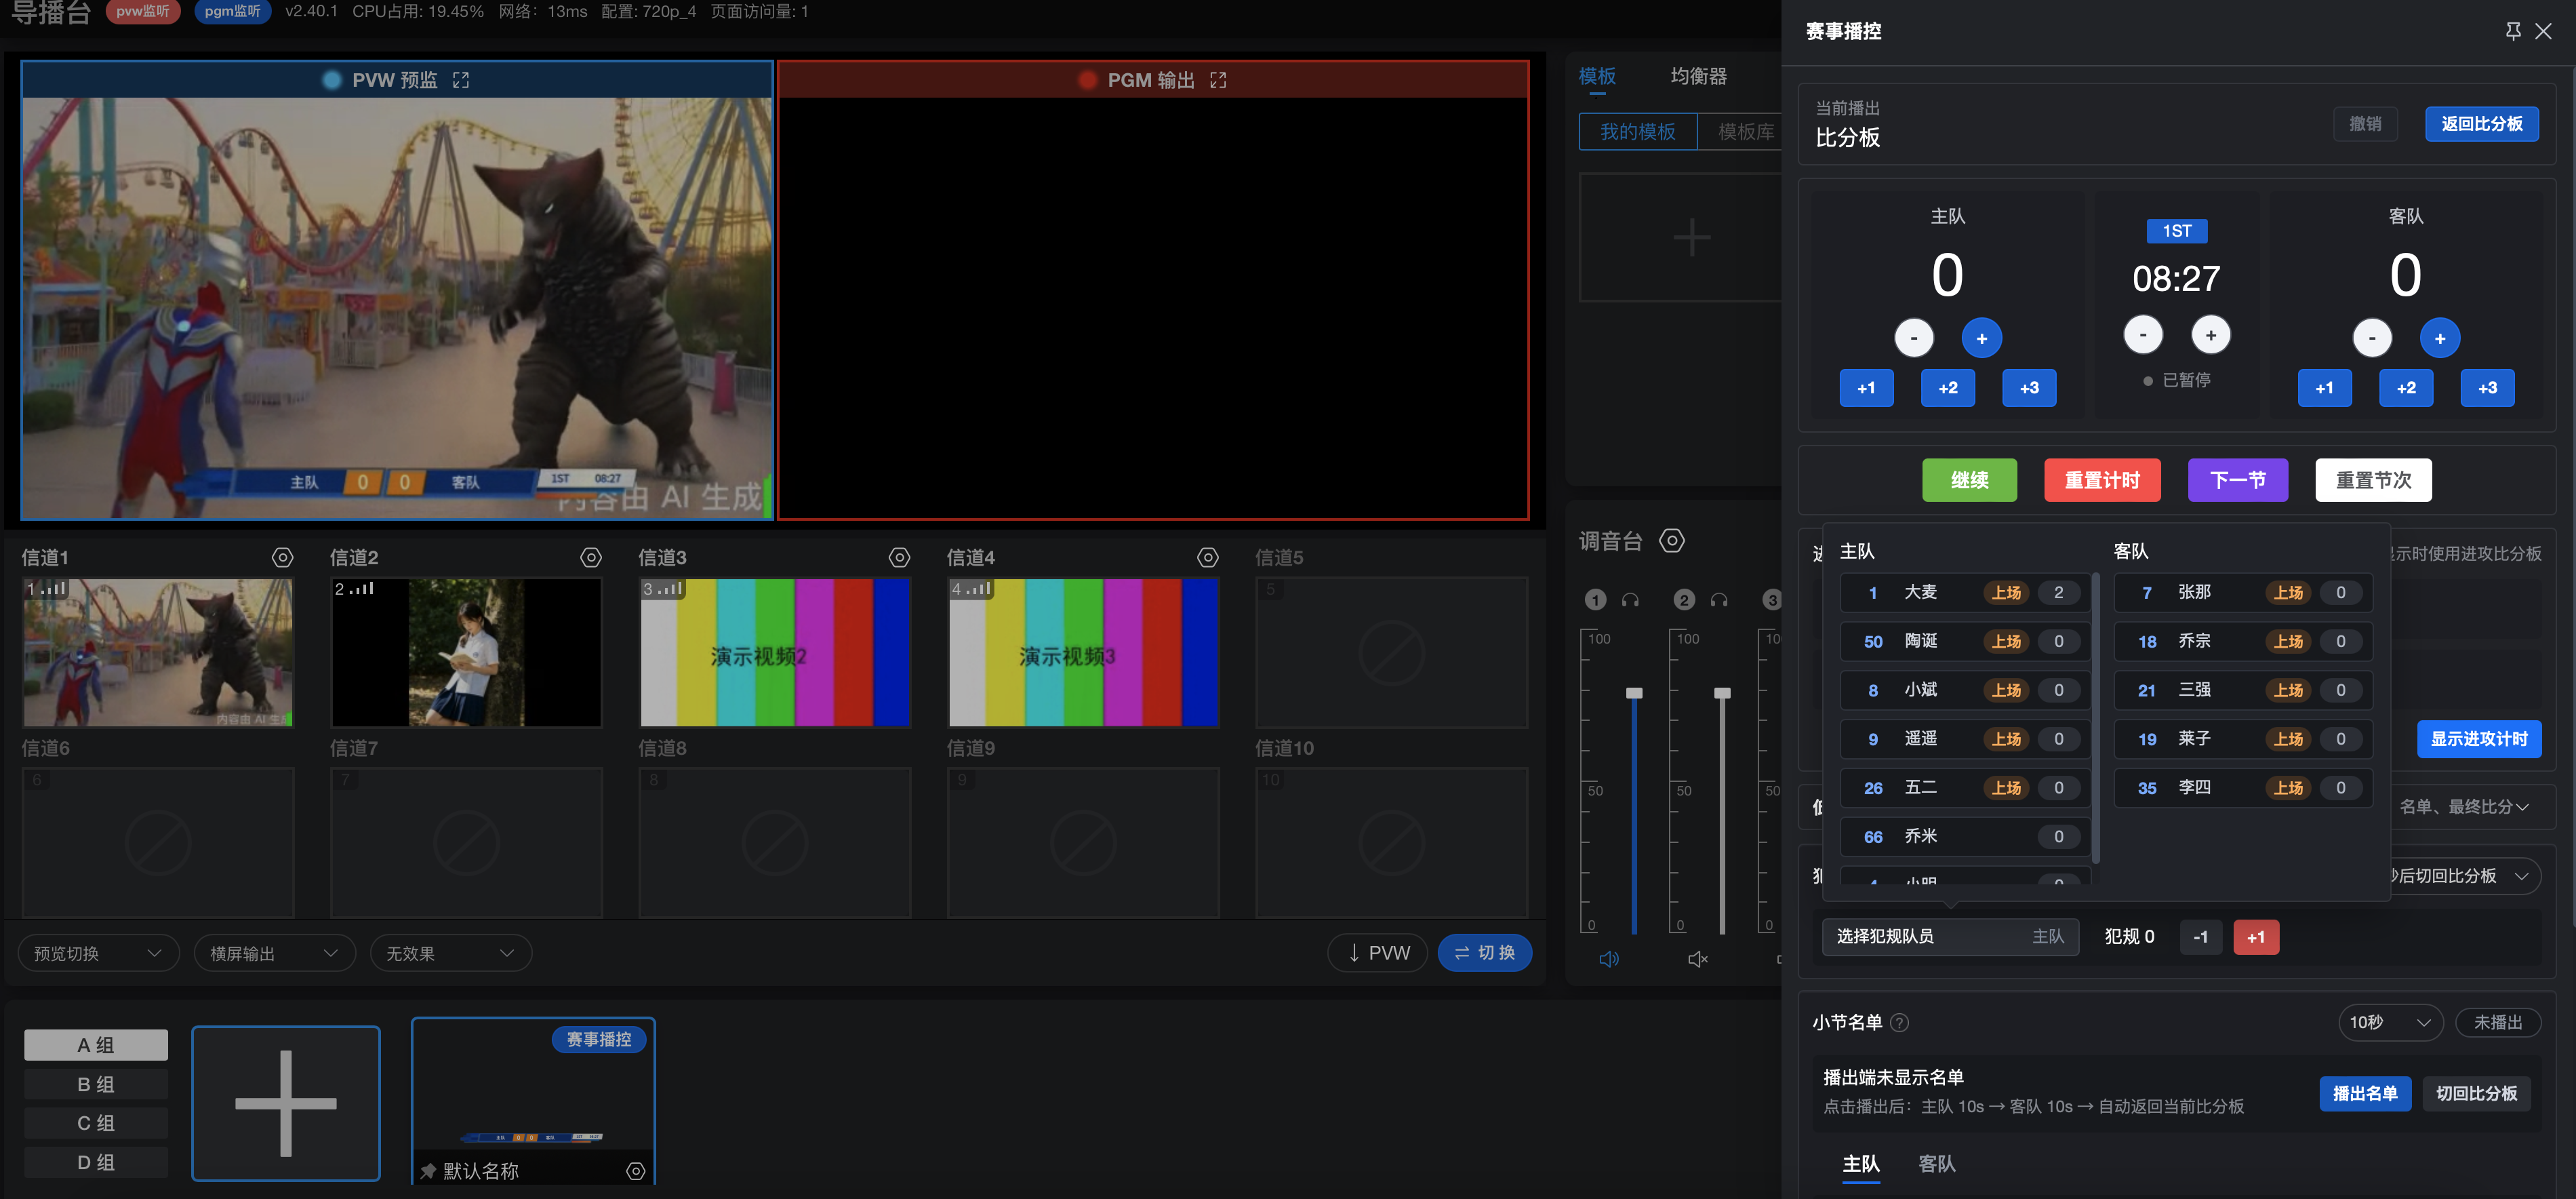This screenshot has width=2576, height=1199.
Task: Expand the PVW preview to fullscreen
Action: [x=460, y=80]
